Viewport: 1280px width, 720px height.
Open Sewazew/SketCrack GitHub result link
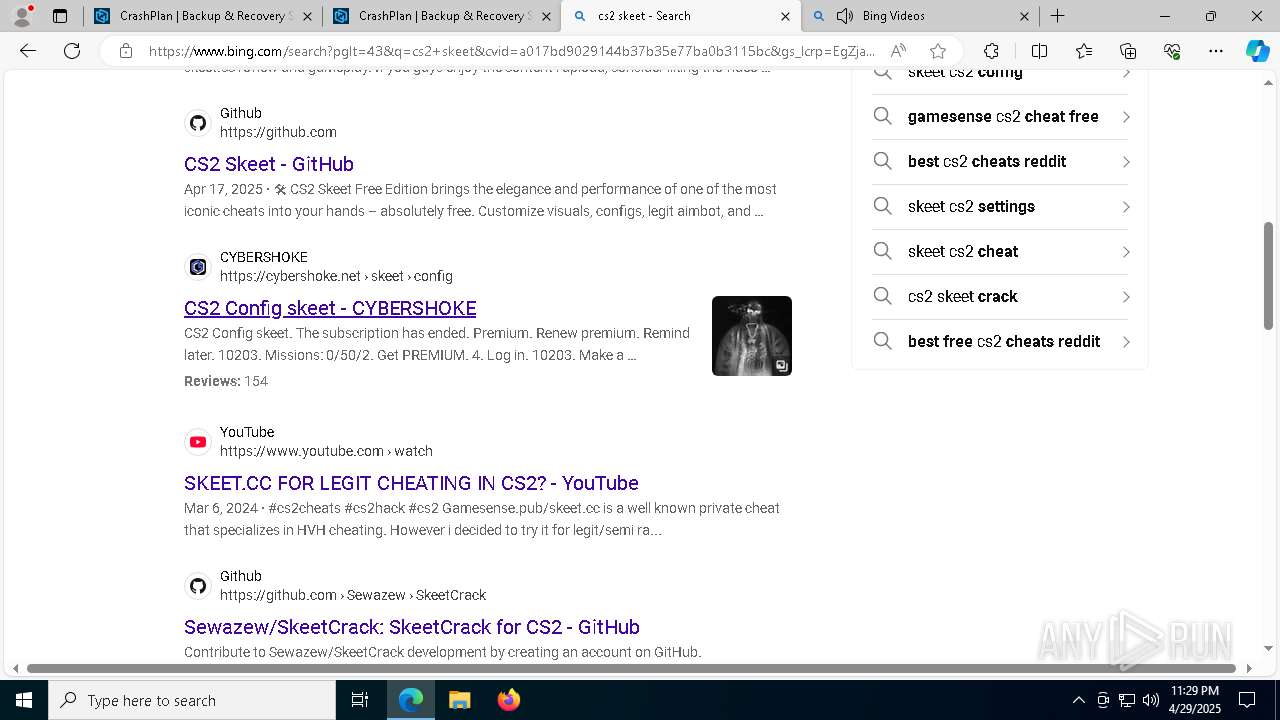pyautogui.click(x=412, y=627)
